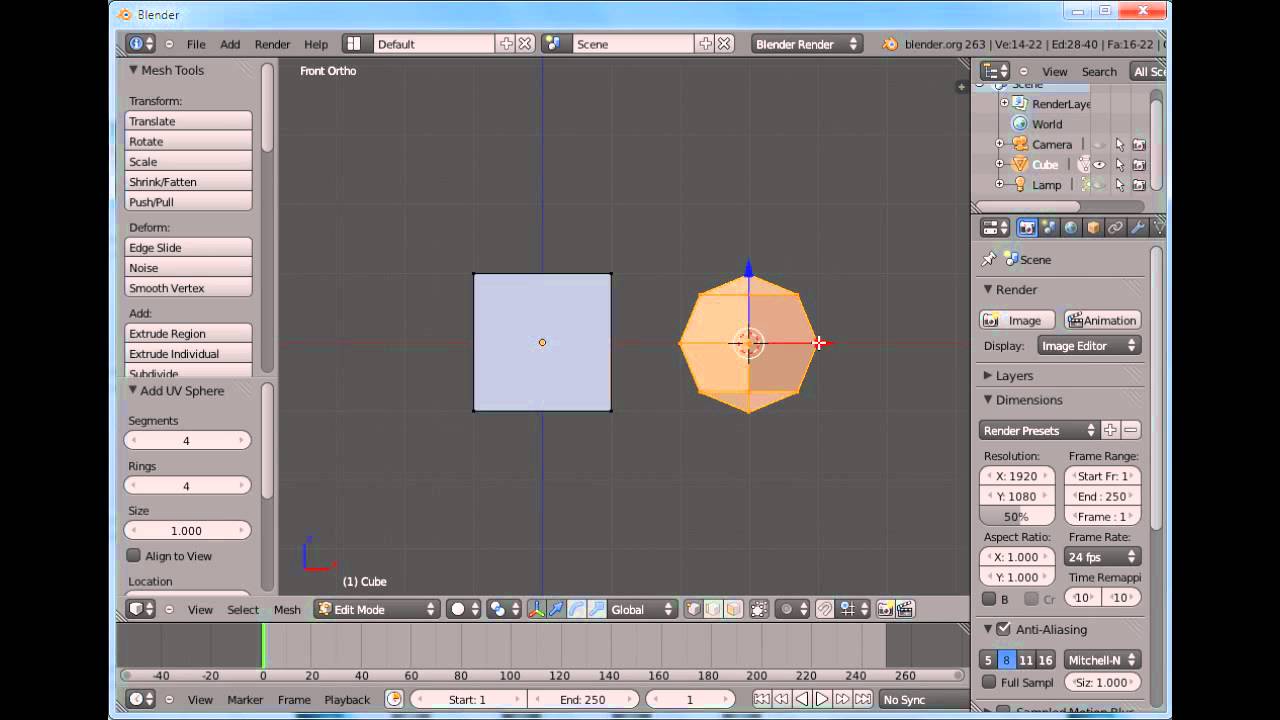Select the translate manipulator arrow icon
The width and height of the screenshot is (1280, 720).
tap(556, 609)
